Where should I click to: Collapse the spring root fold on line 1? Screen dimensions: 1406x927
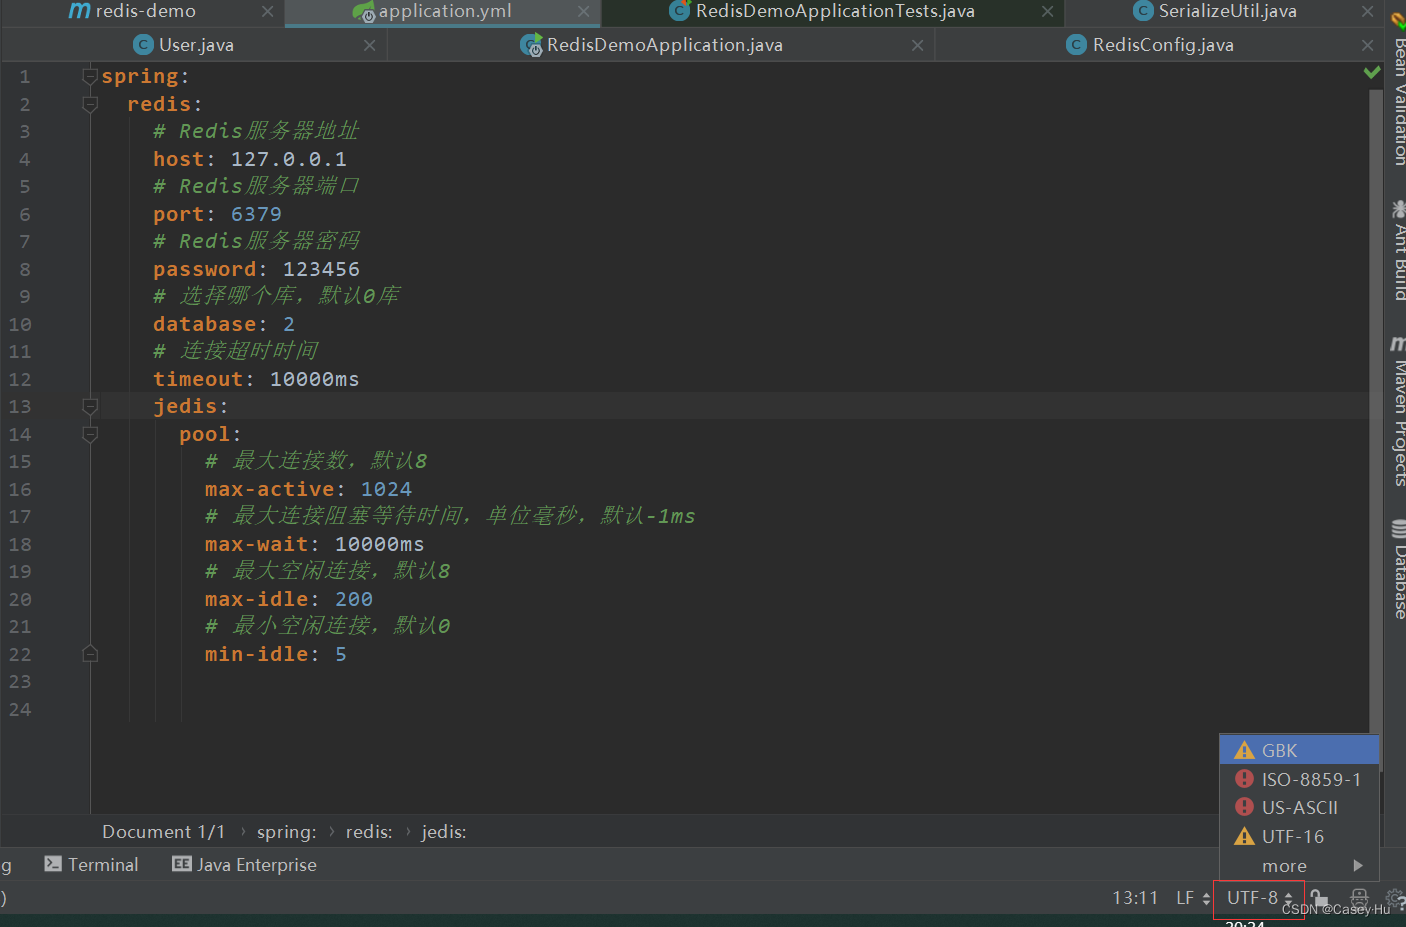[x=89, y=76]
